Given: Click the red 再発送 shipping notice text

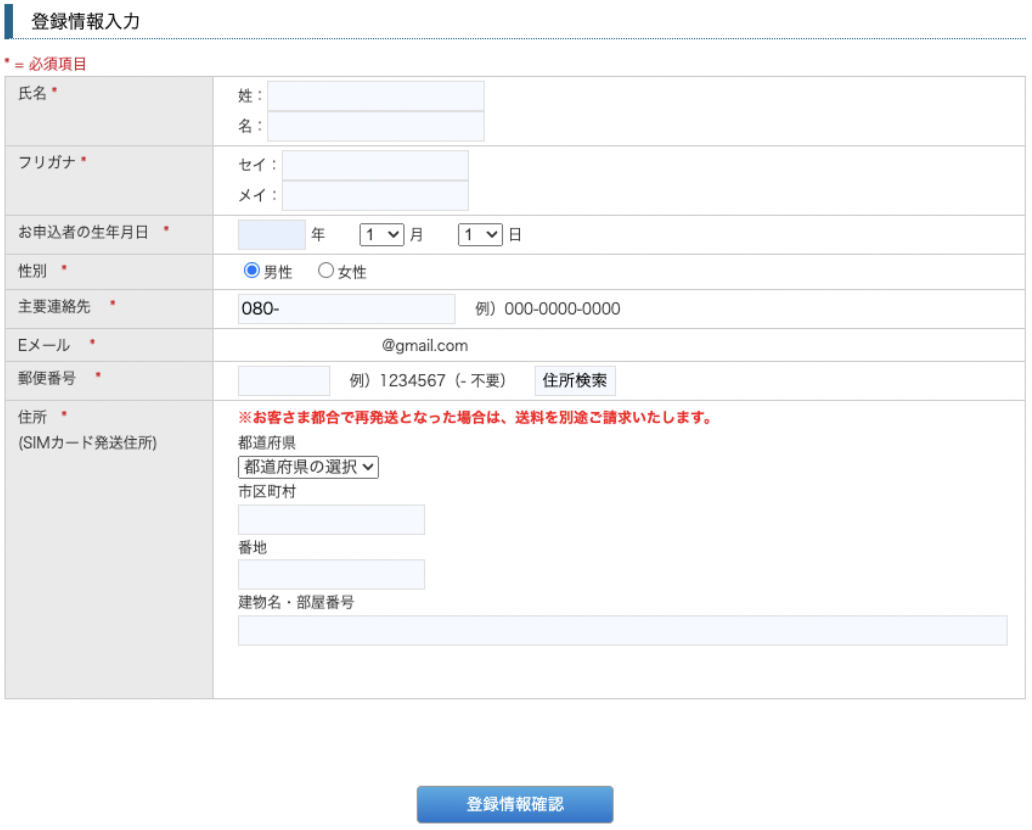Looking at the screenshot, I should click(474, 418).
